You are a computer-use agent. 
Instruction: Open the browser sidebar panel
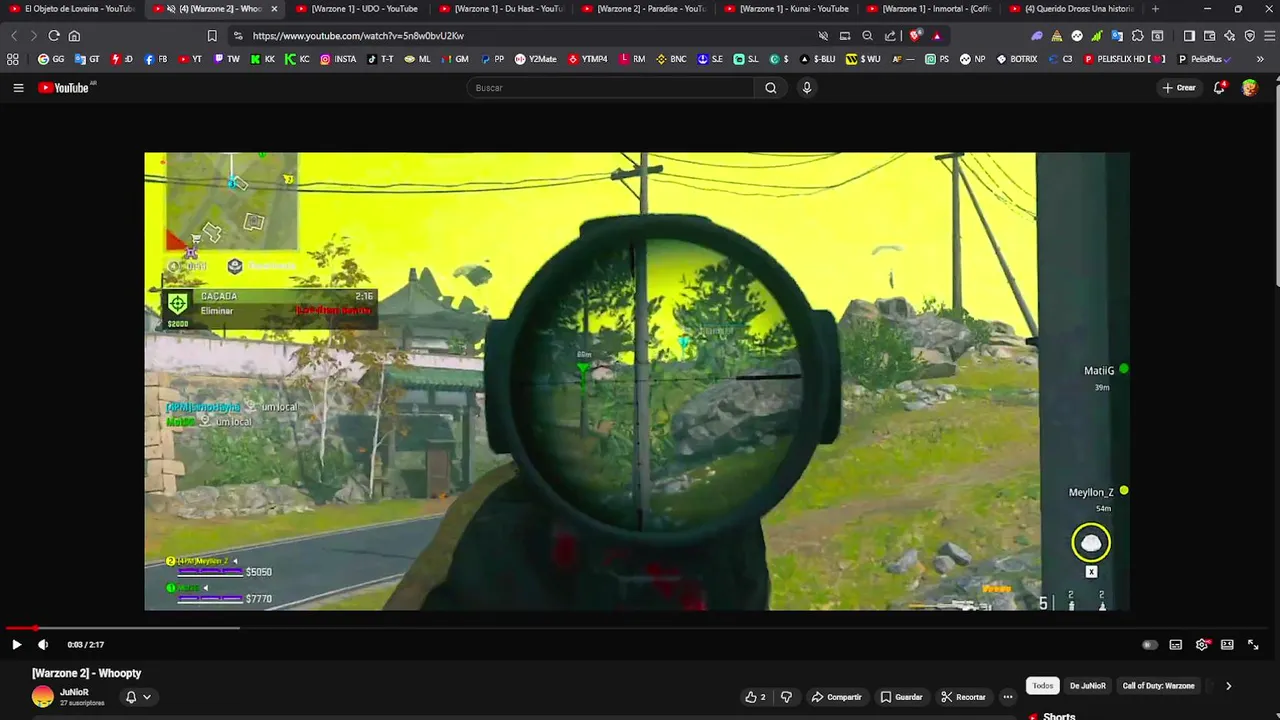[x=1189, y=36]
